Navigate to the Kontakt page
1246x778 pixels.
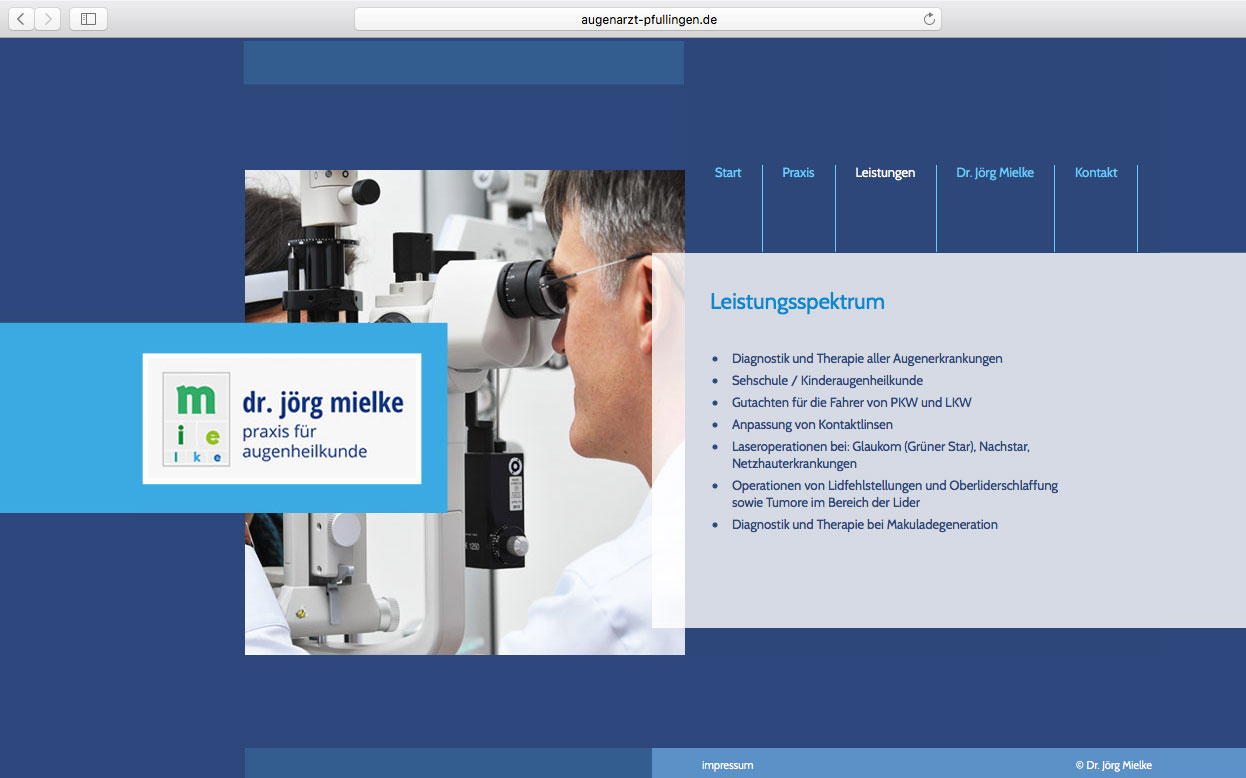tap(1095, 173)
